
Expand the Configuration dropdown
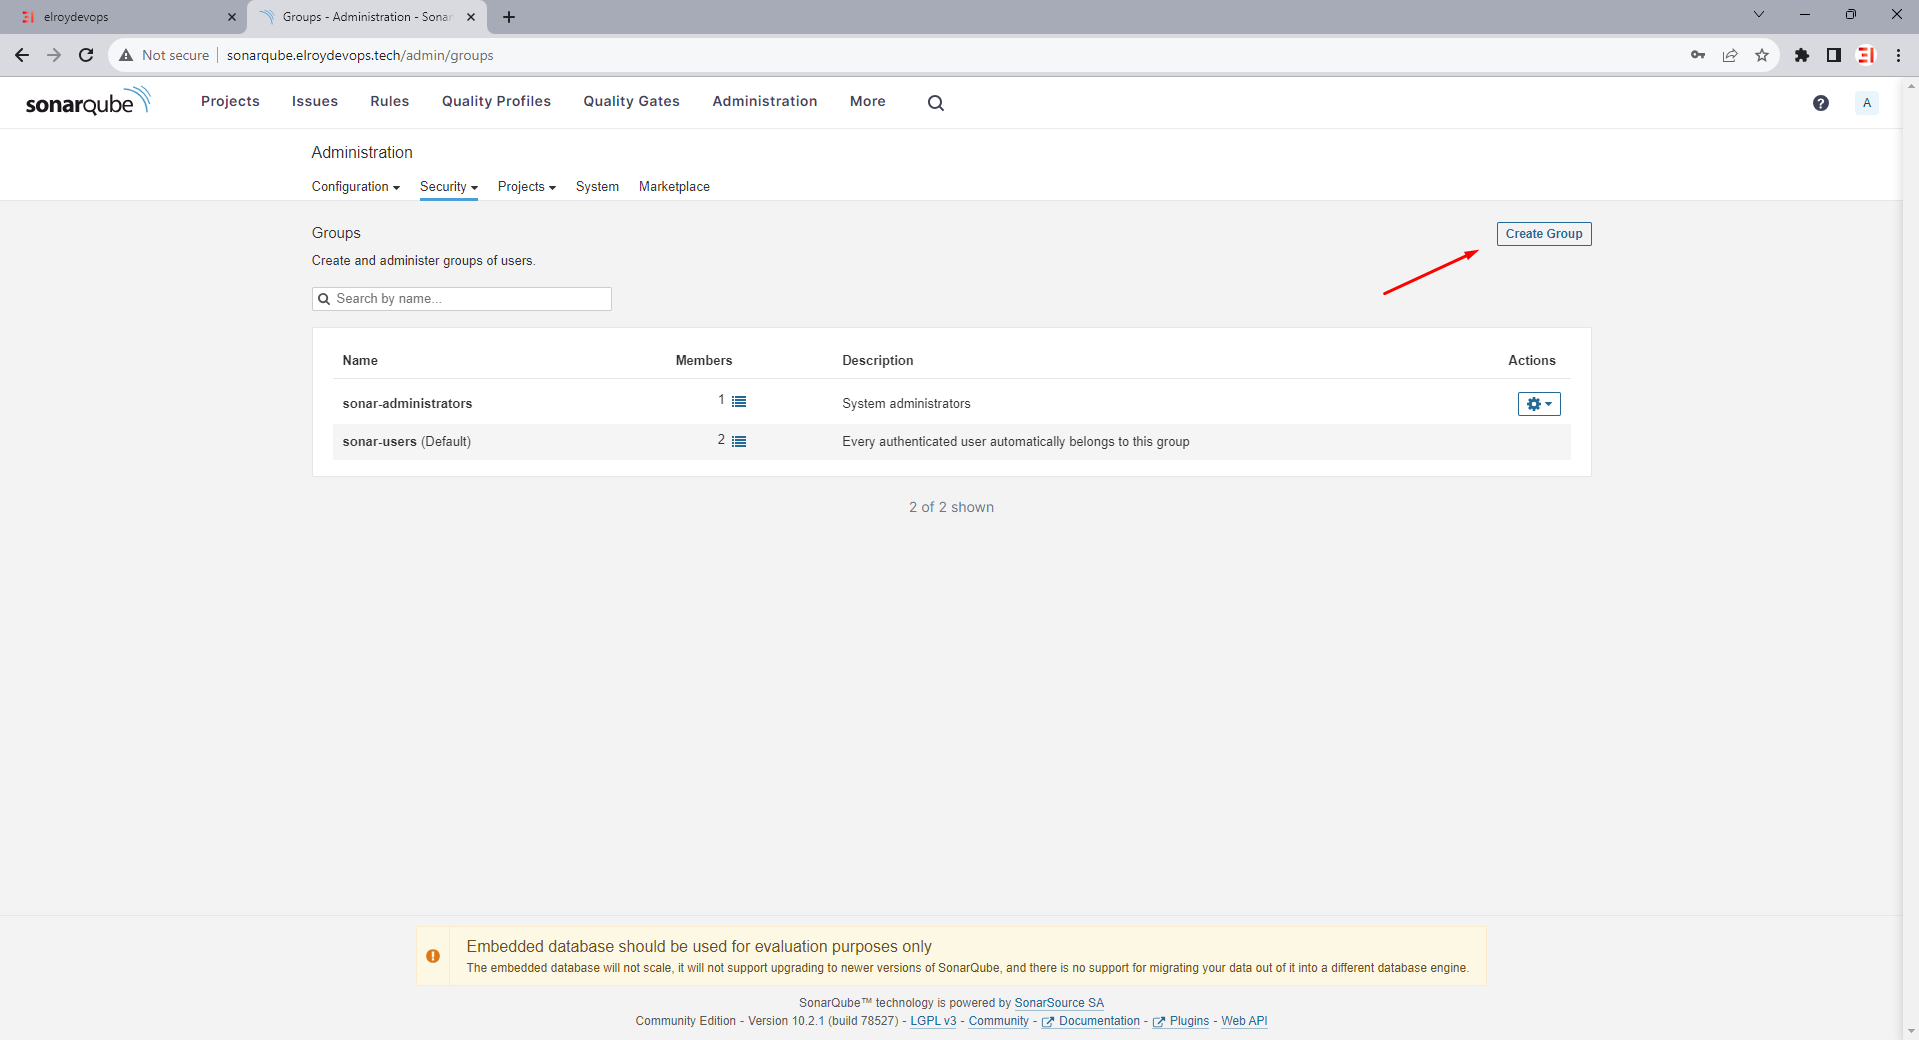[355, 187]
